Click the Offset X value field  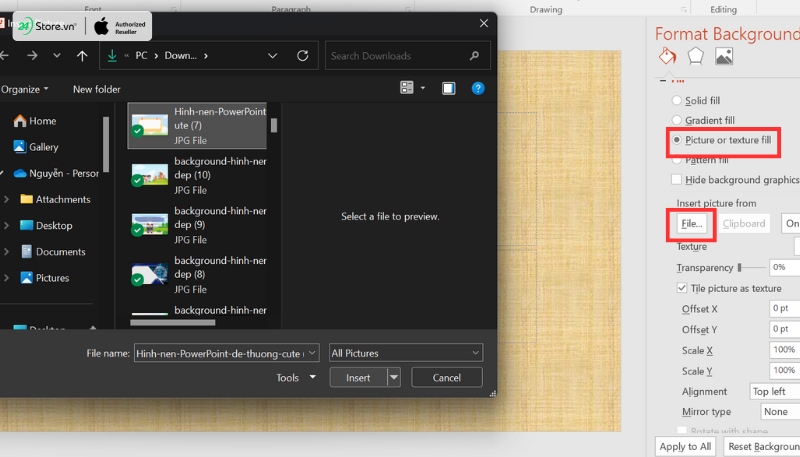tap(785, 308)
